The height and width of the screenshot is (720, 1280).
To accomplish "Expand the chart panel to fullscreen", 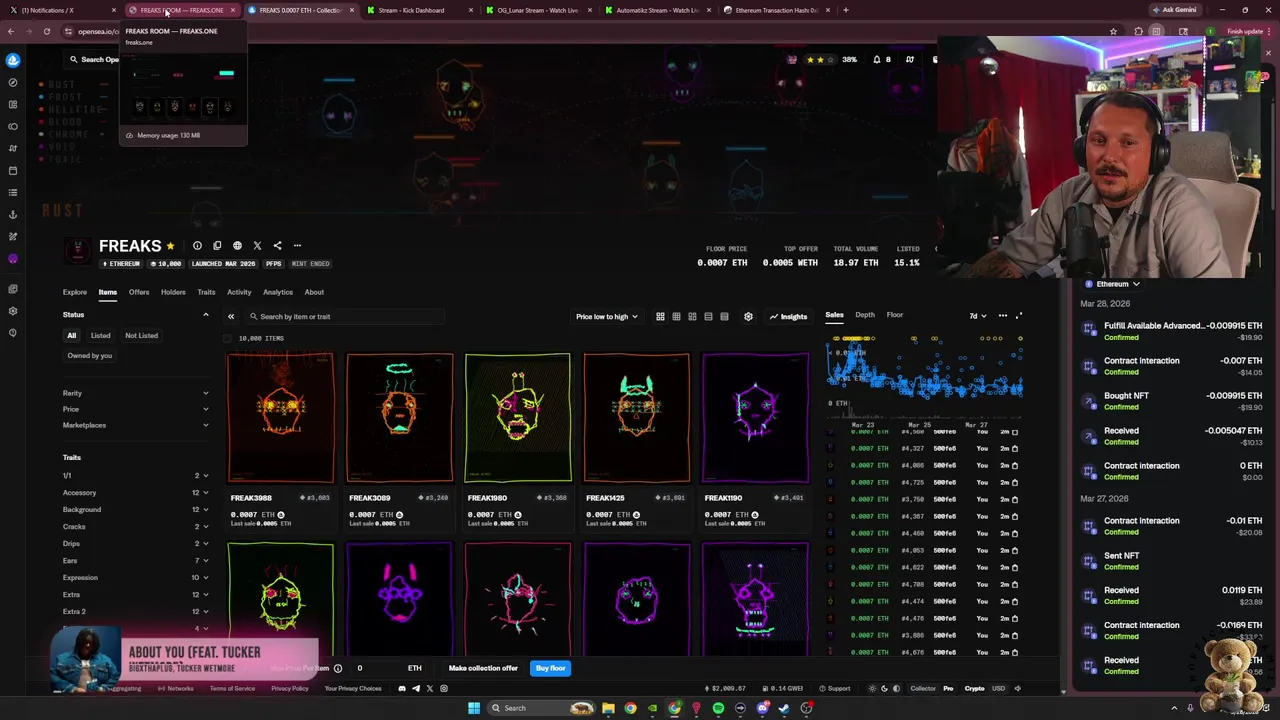I will pos(1019,316).
